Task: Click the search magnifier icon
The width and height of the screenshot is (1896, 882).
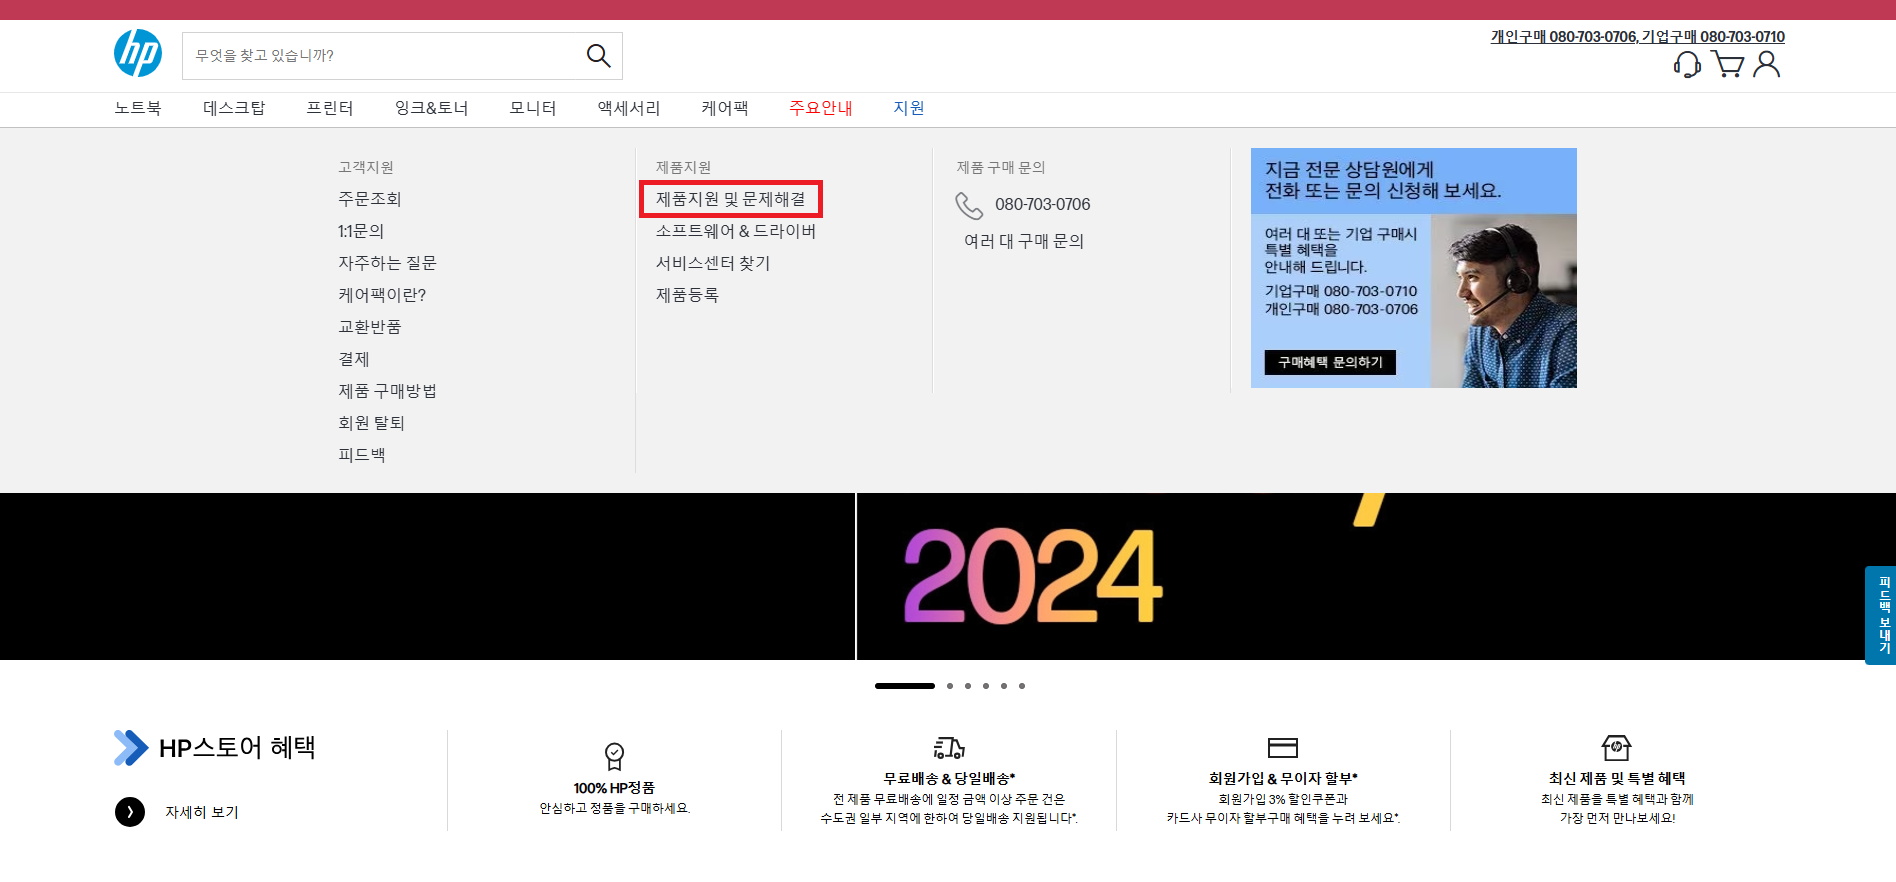Action: tap(598, 56)
